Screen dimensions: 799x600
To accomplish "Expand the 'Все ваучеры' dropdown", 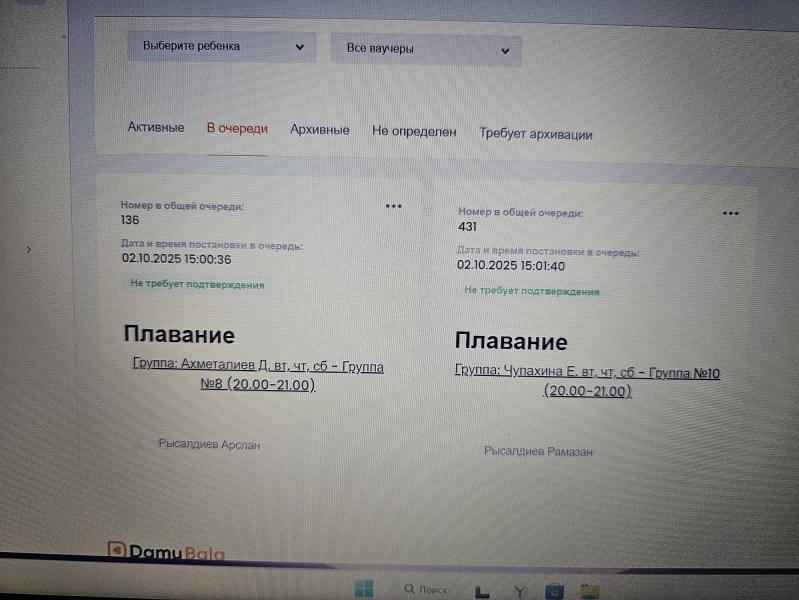I will point(426,49).
